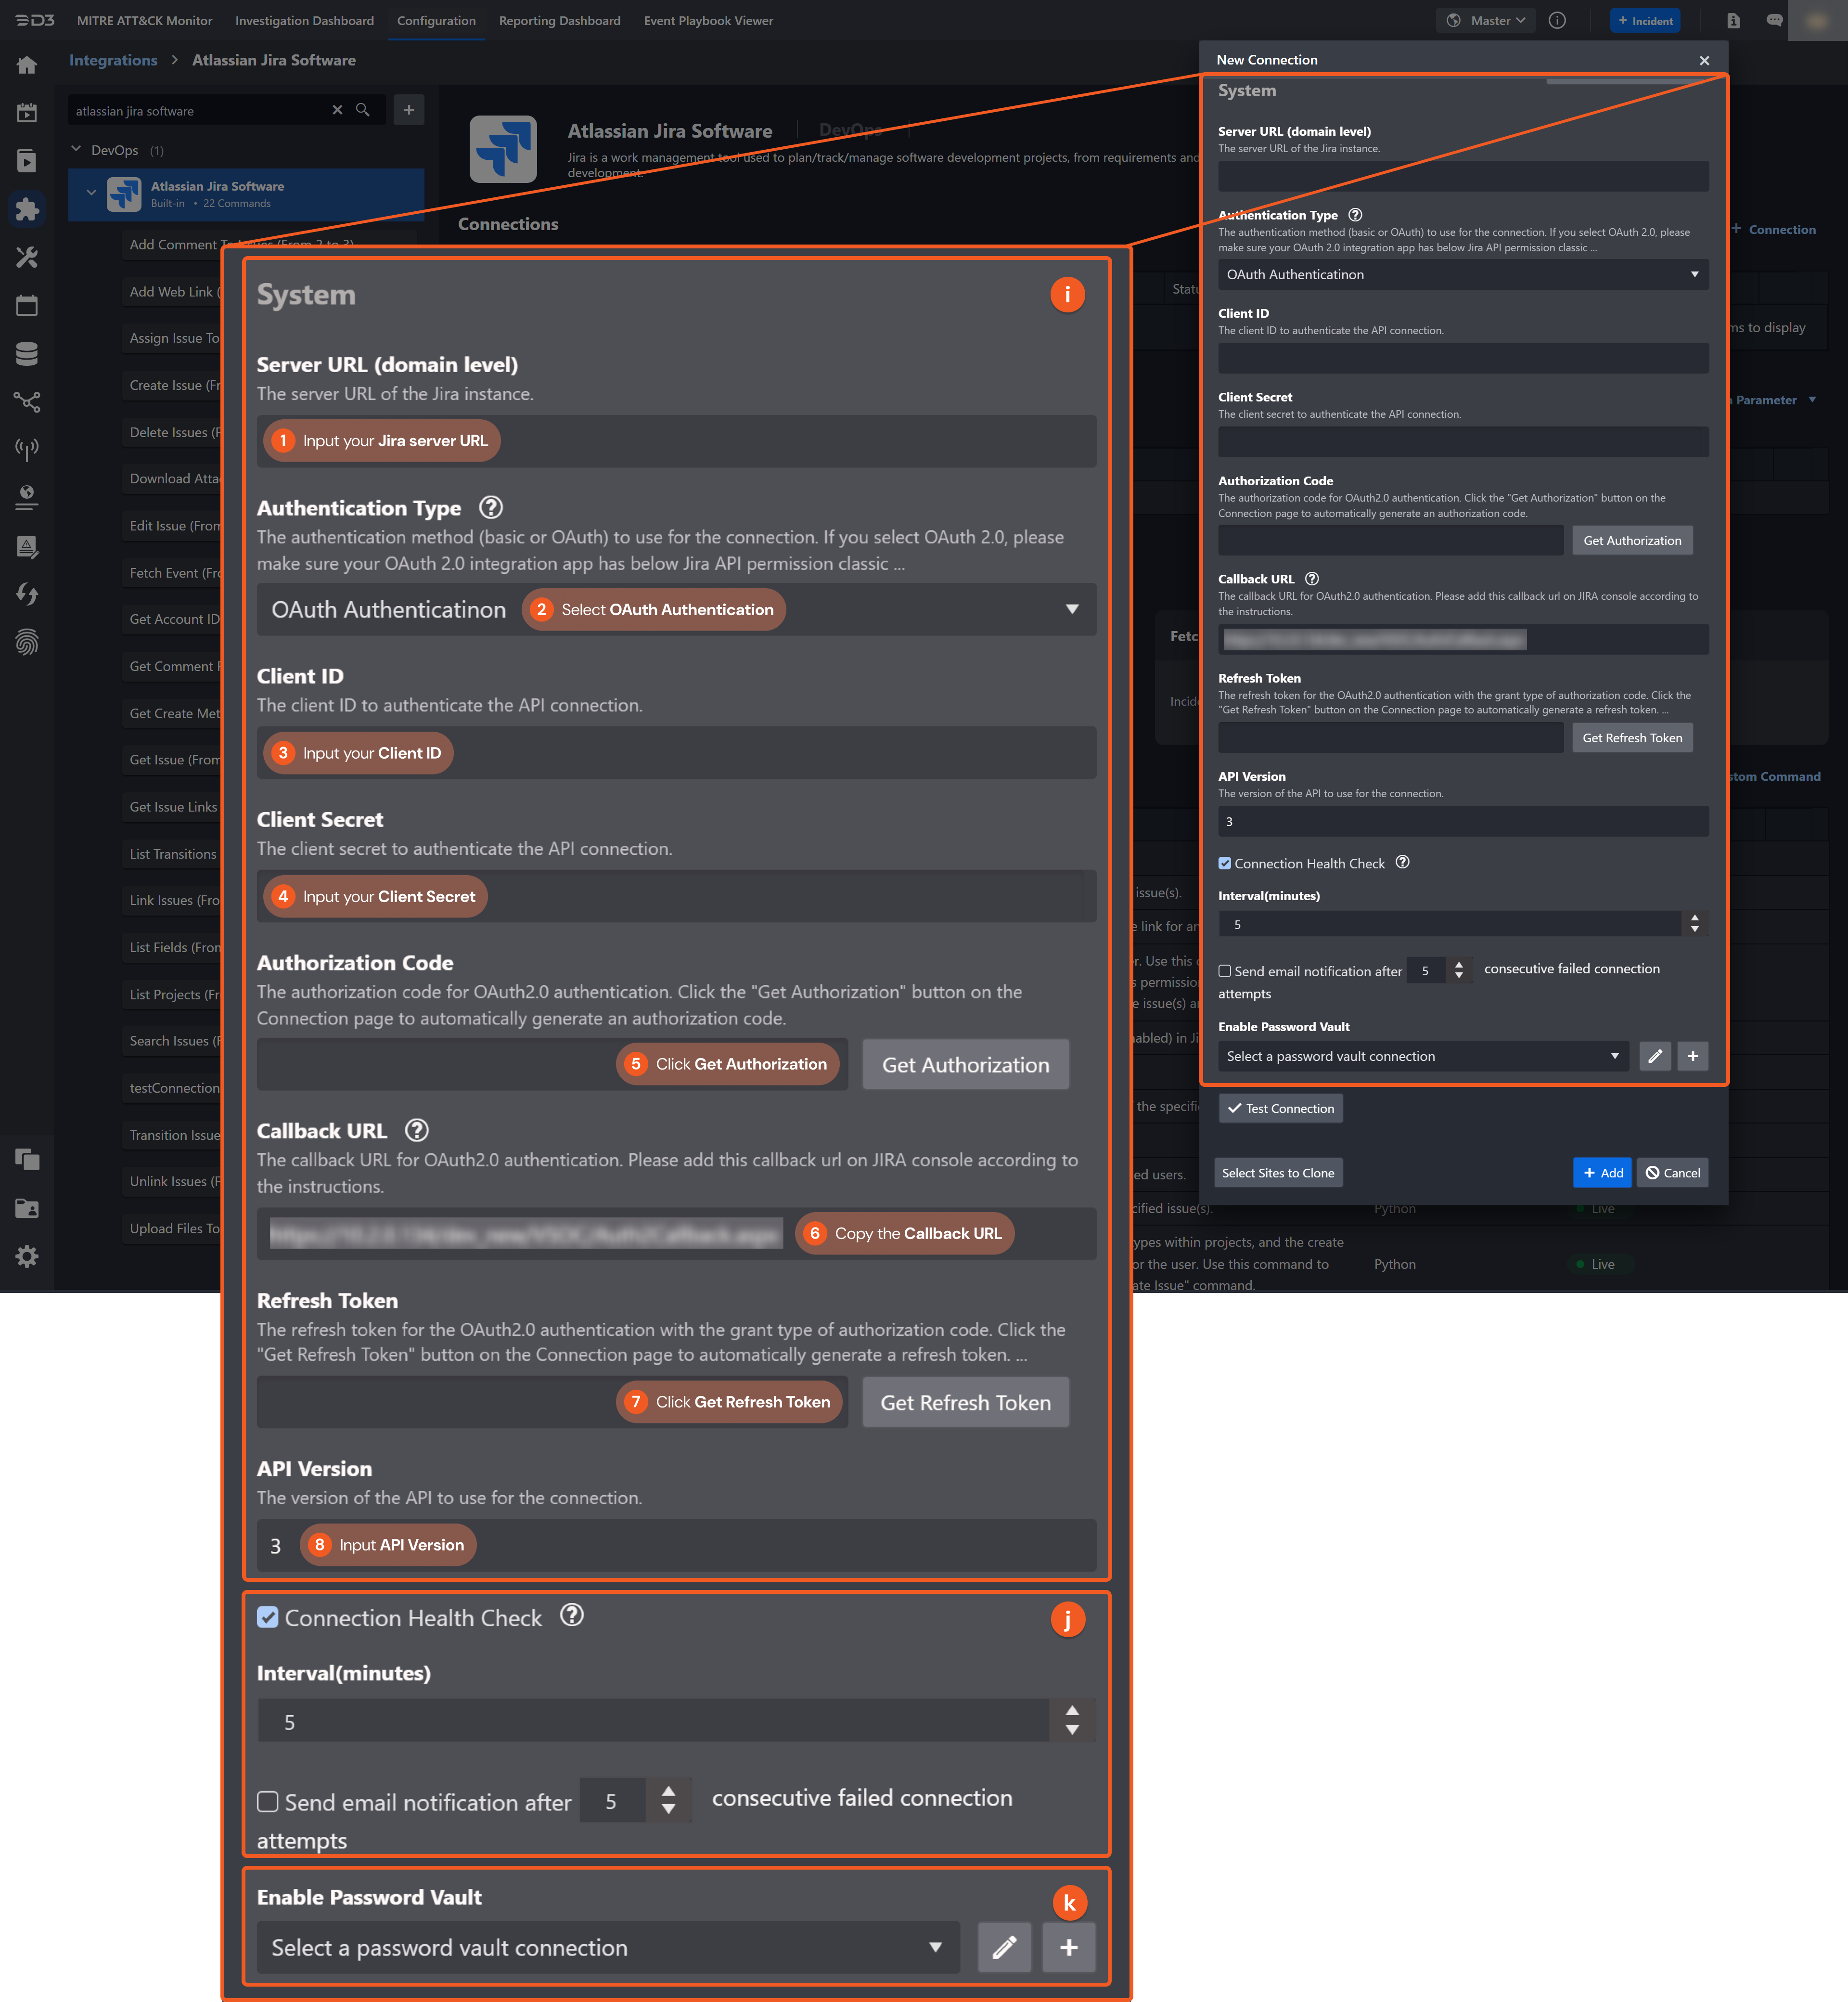This screenshot has height=2002, width=1848.
Task: Open the settings gear sidebar icon
Action: (27, 1256)
